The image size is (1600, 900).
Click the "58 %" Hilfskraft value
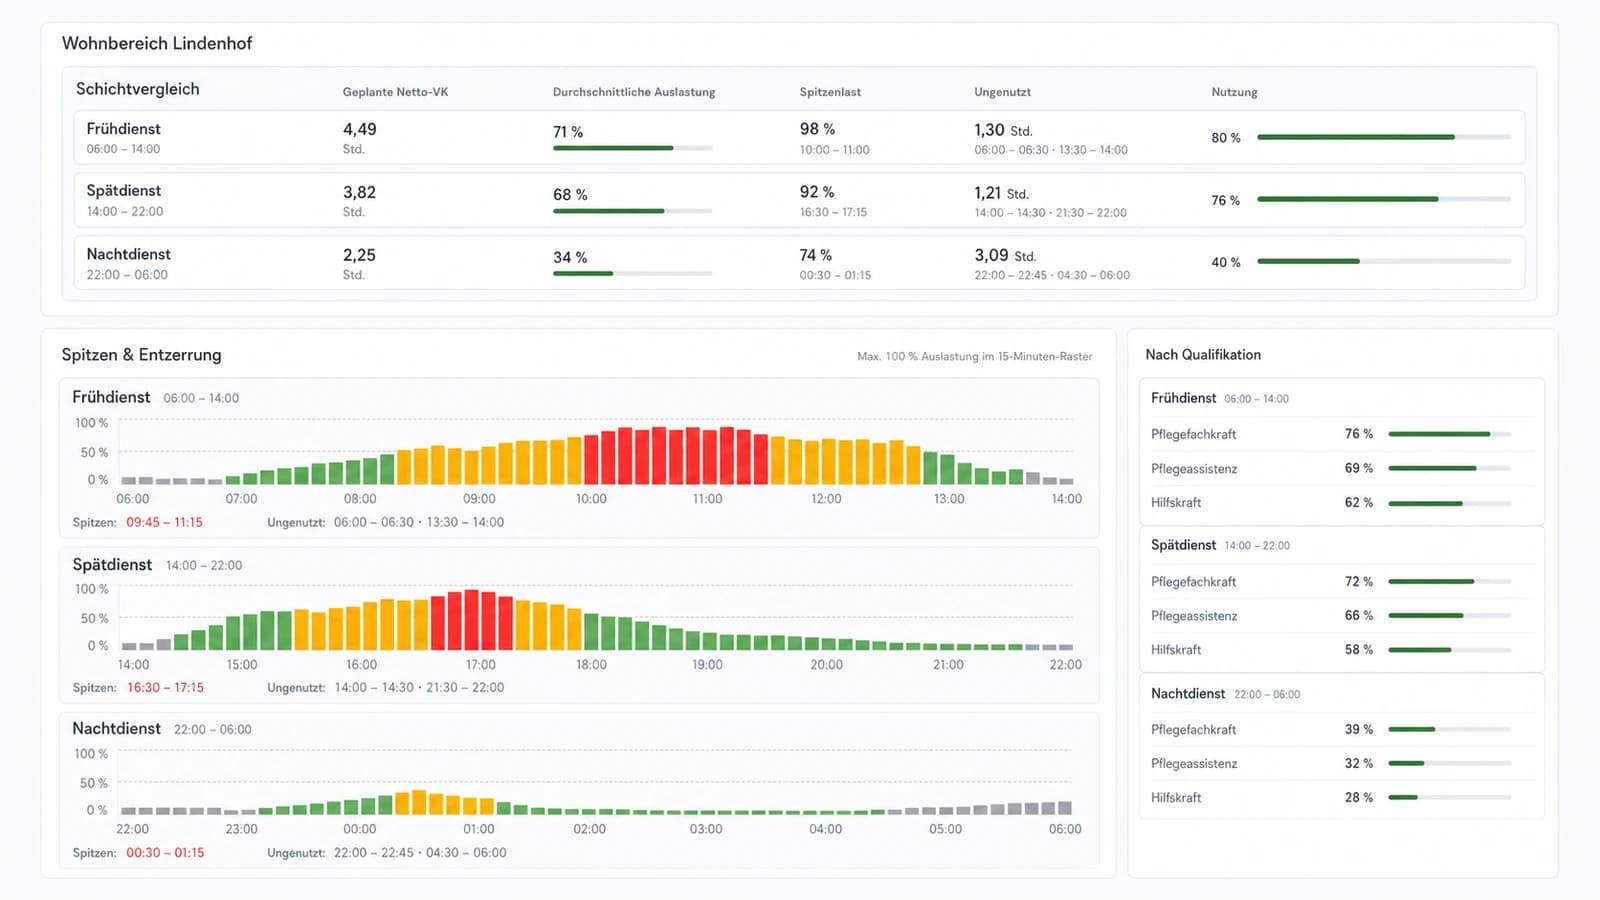1359,649
